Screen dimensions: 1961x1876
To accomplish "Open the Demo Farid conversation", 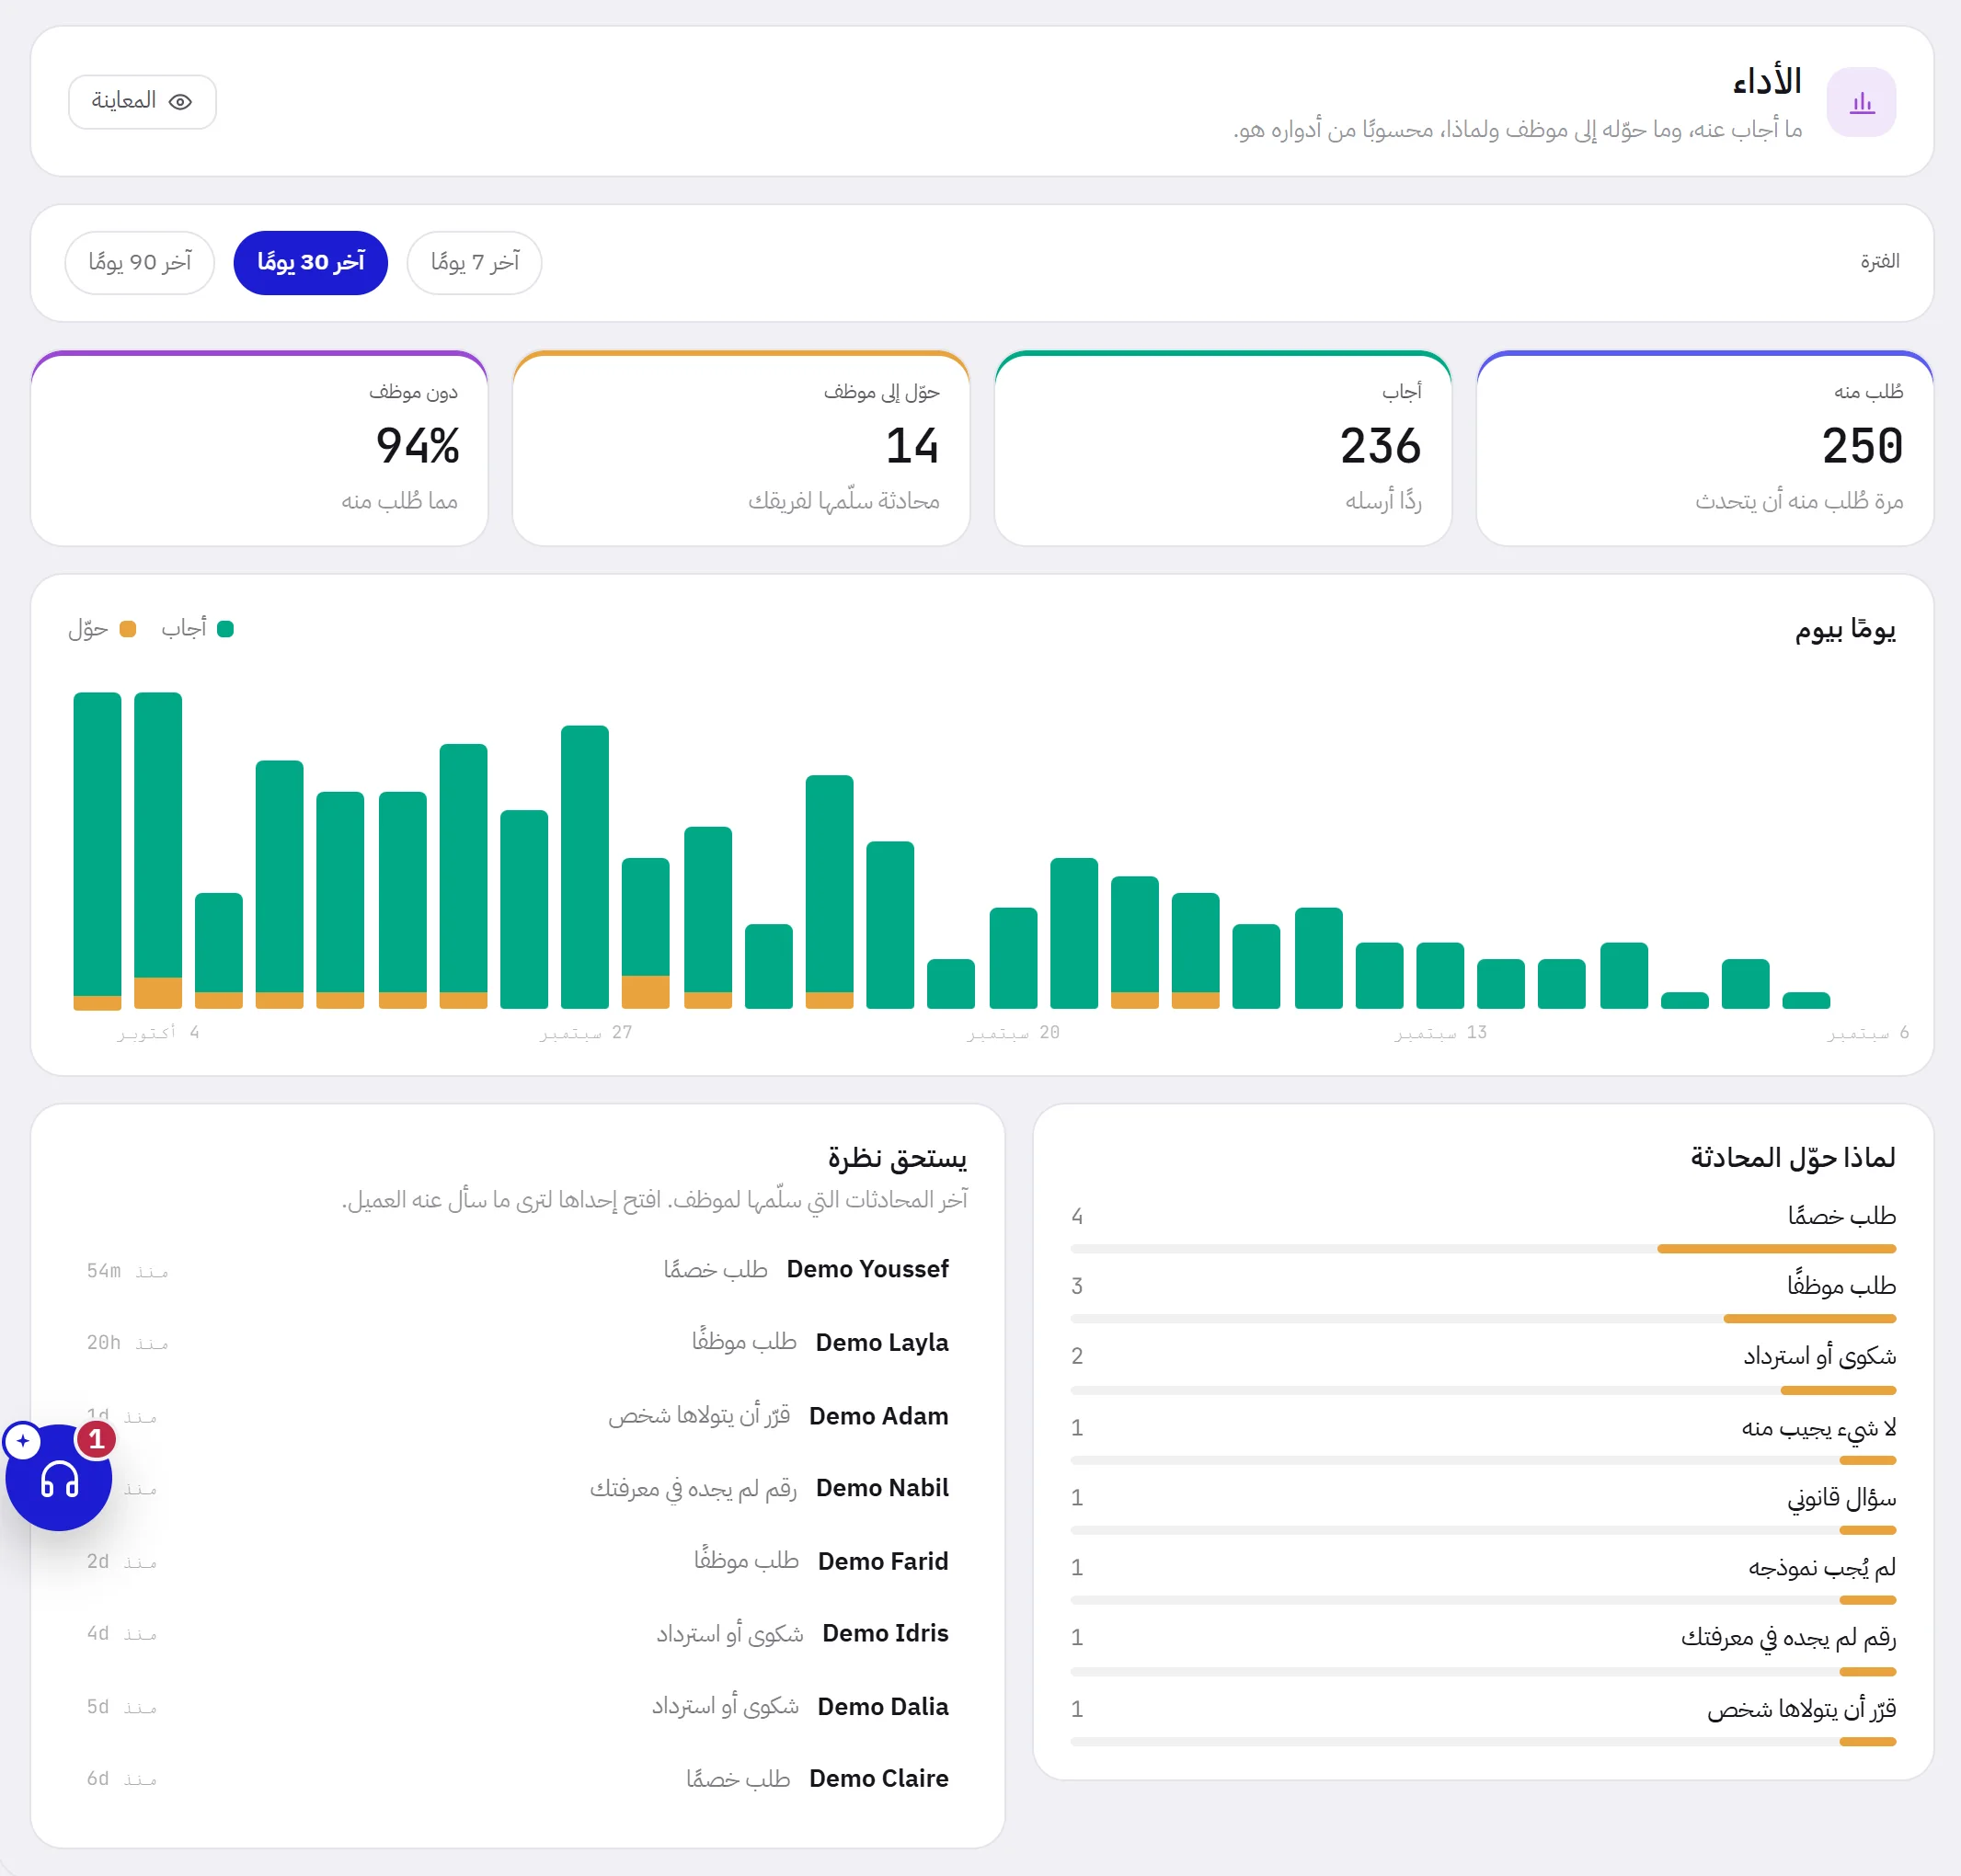I will pyautogui.click(x=518, y=1562).
